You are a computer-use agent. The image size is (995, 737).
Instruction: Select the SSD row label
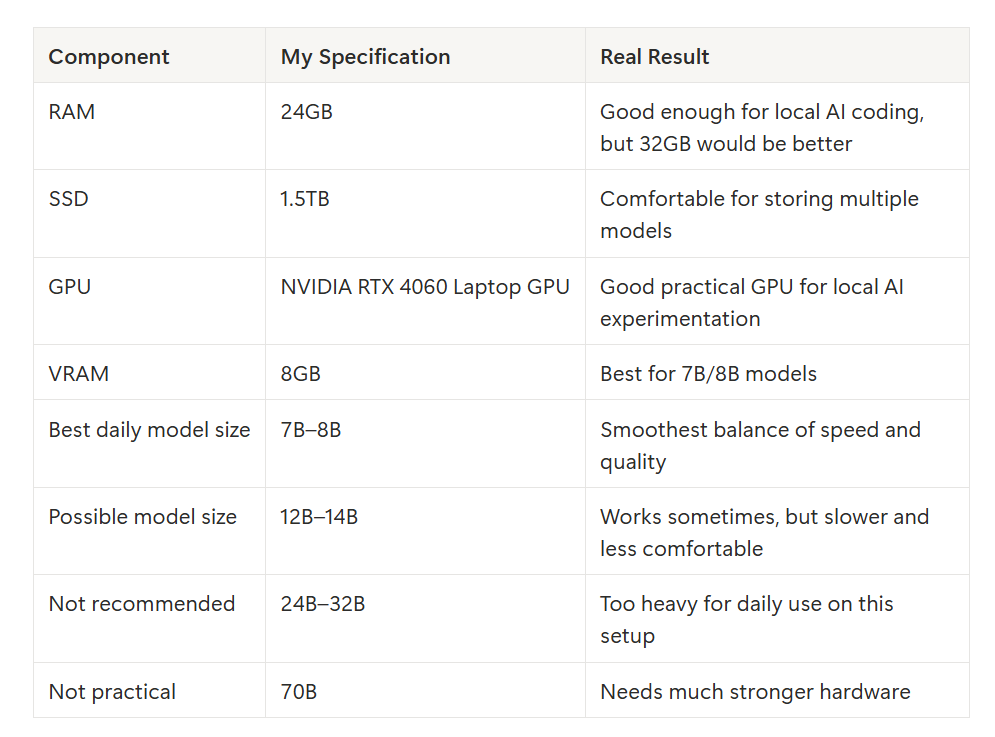click(x=69, y=199)
